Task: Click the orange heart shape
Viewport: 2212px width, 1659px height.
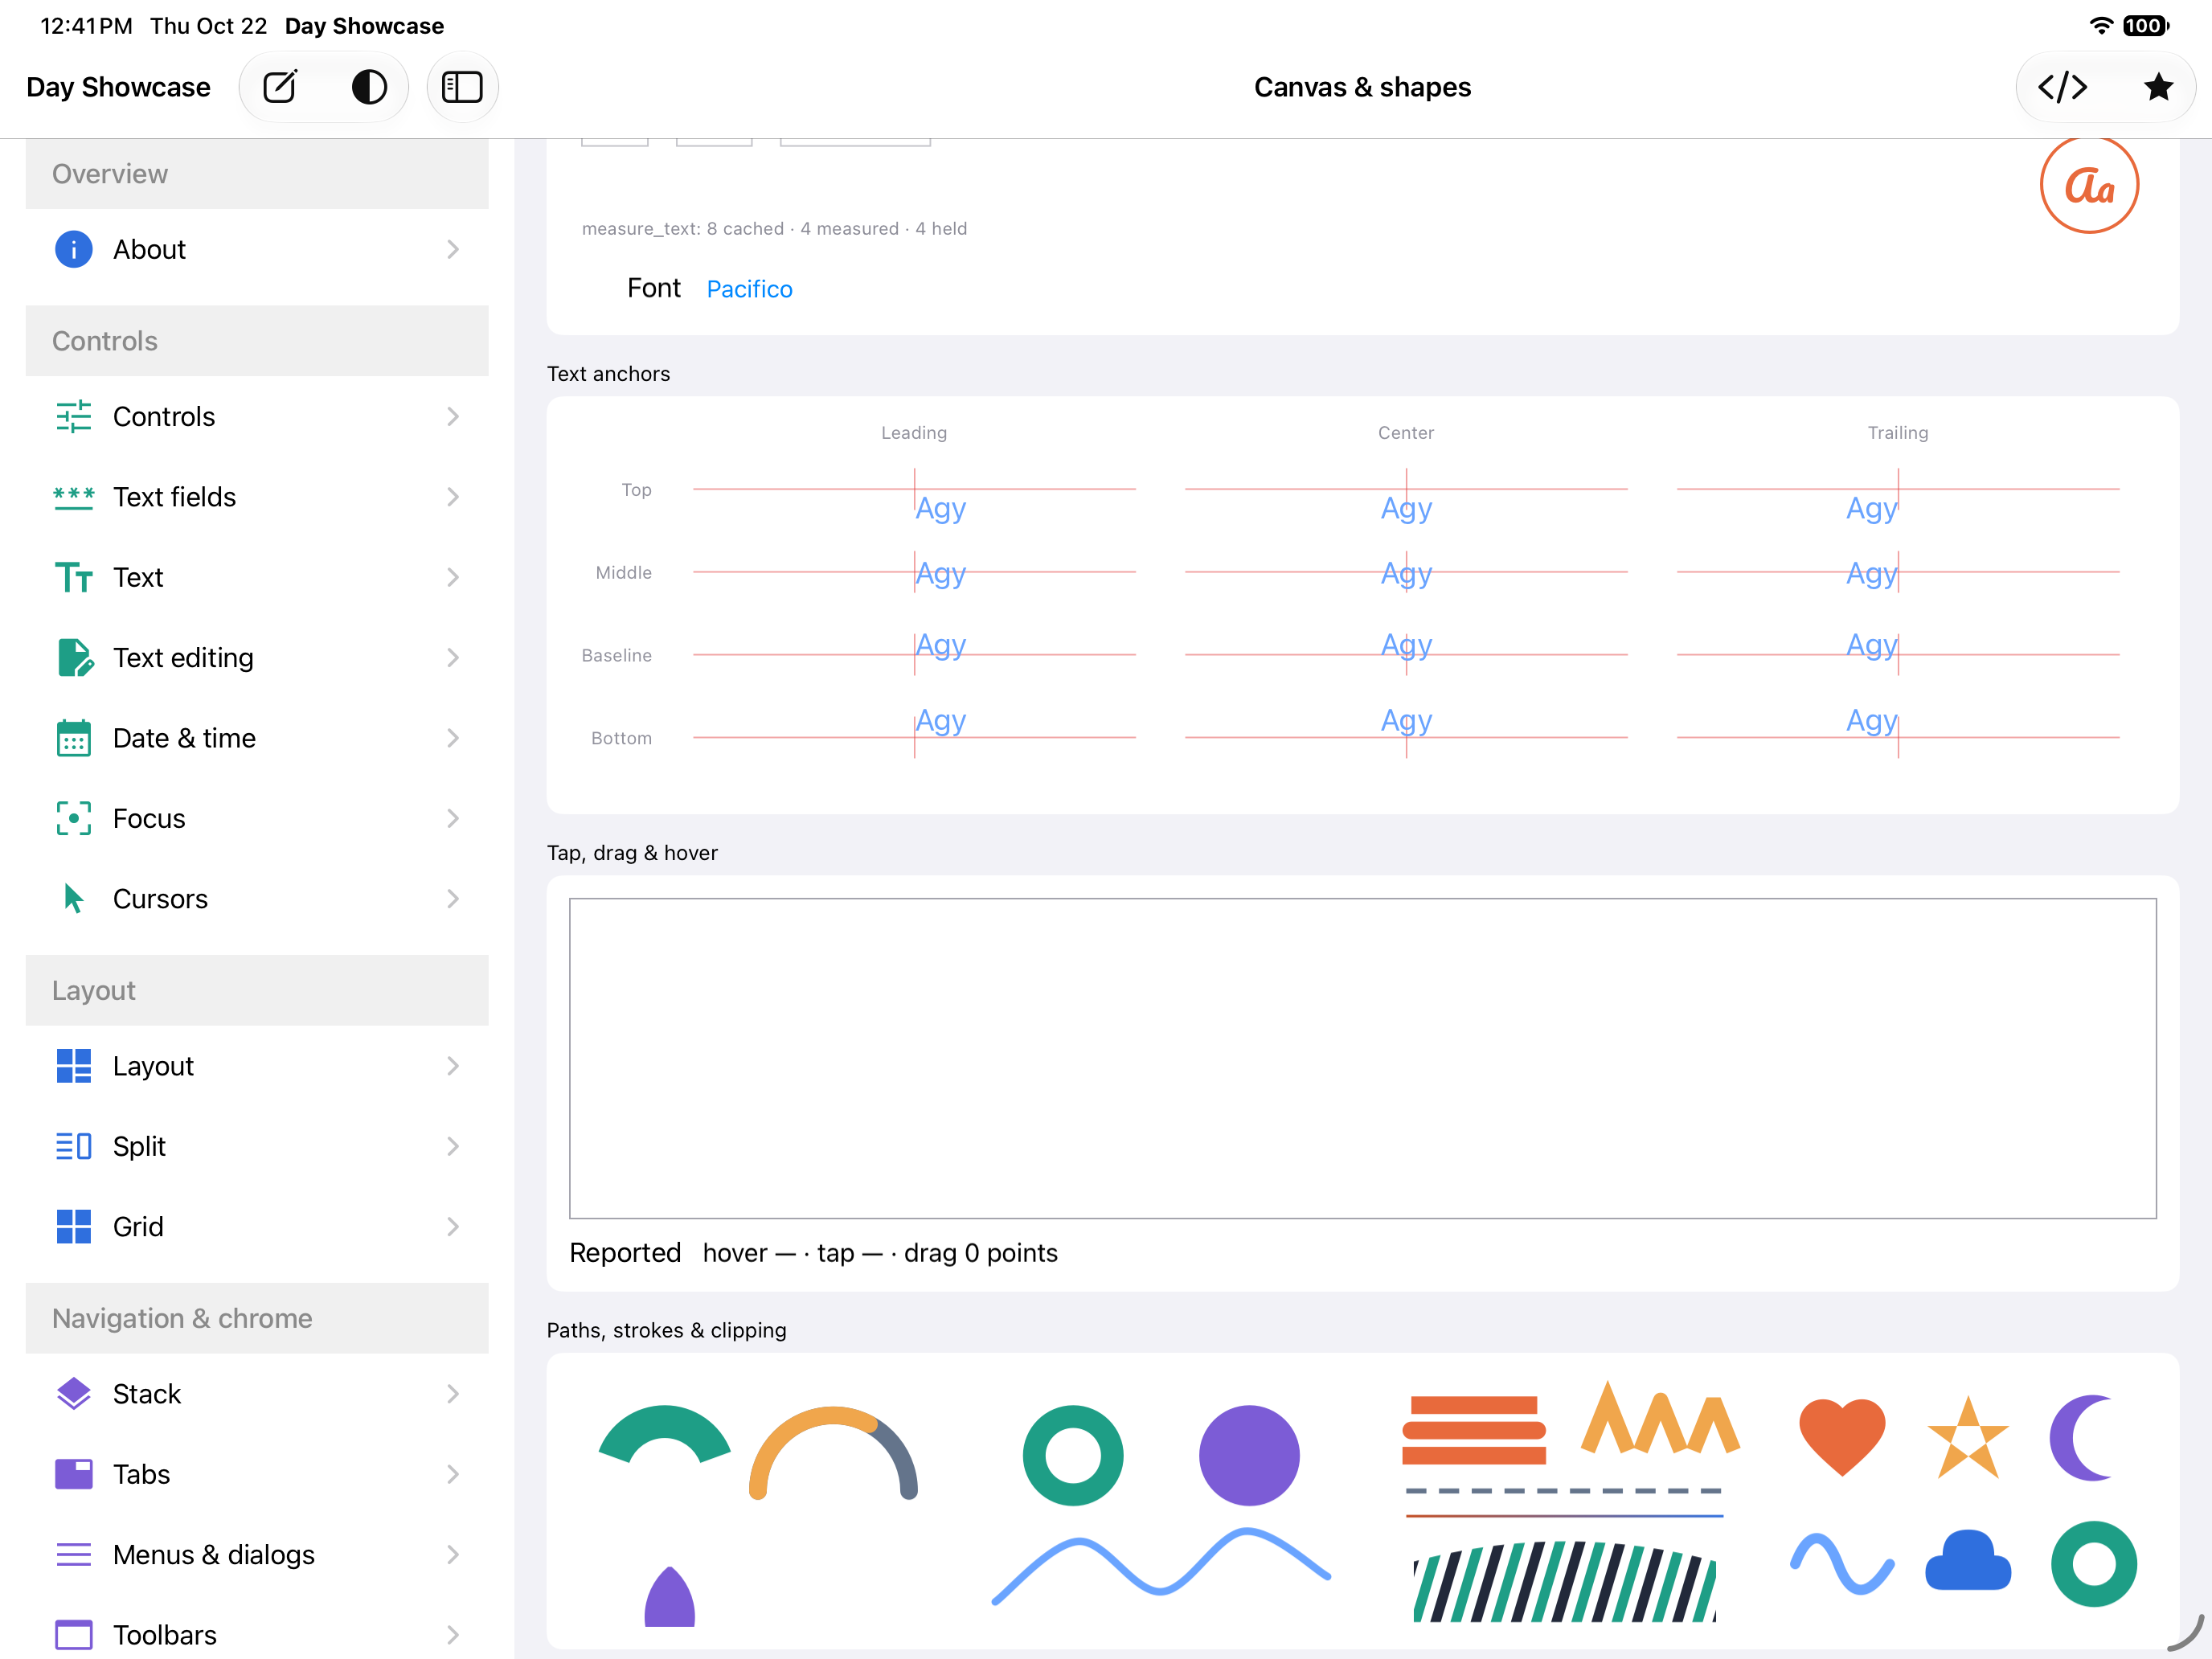Action: [1842, 1436]
